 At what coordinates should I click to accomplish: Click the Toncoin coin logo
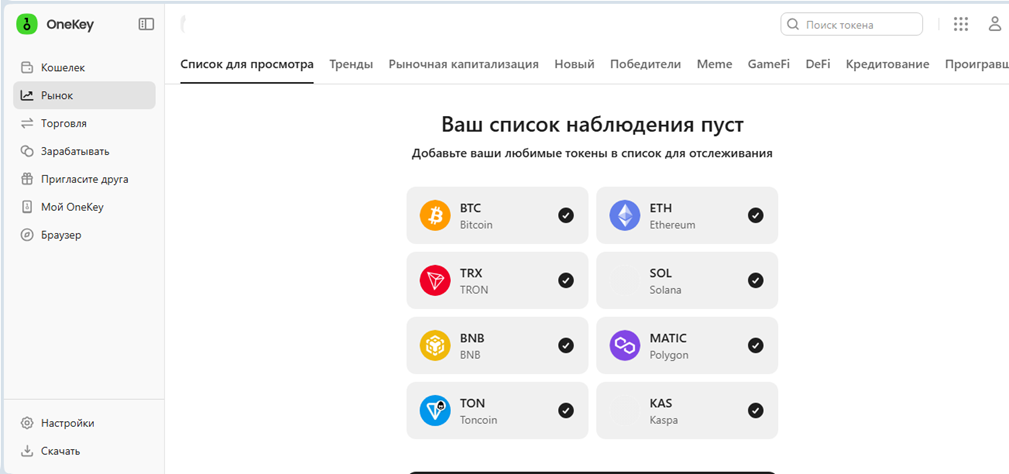pyautogui.click(x=435, y=411)
